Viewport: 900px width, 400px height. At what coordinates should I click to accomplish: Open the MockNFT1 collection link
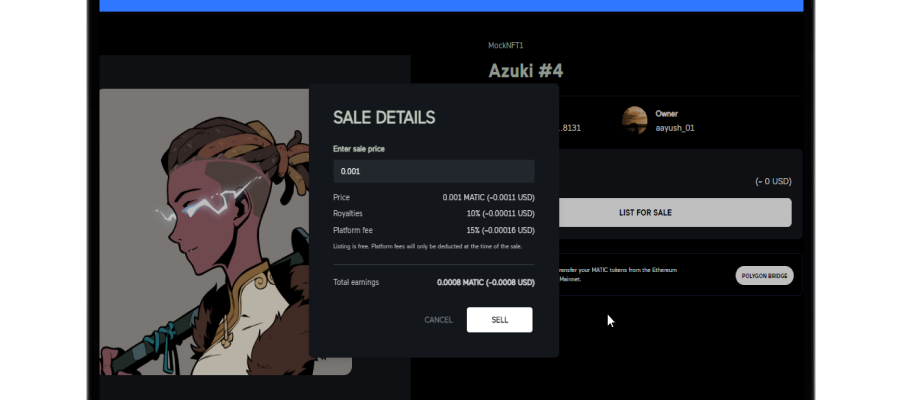(x=506, y=45)
